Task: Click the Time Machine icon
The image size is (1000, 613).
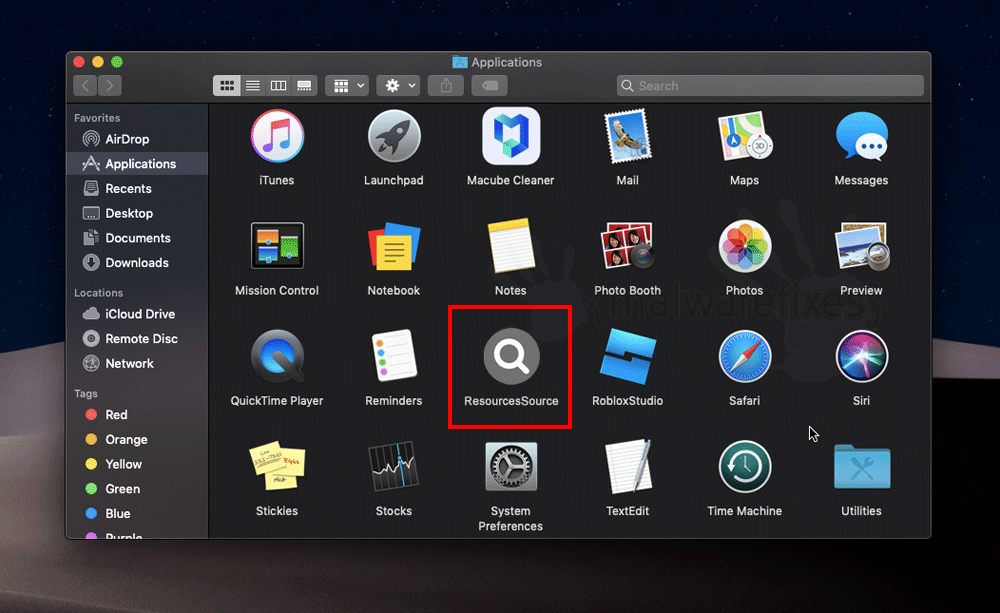Action: (x=744, y=467)
